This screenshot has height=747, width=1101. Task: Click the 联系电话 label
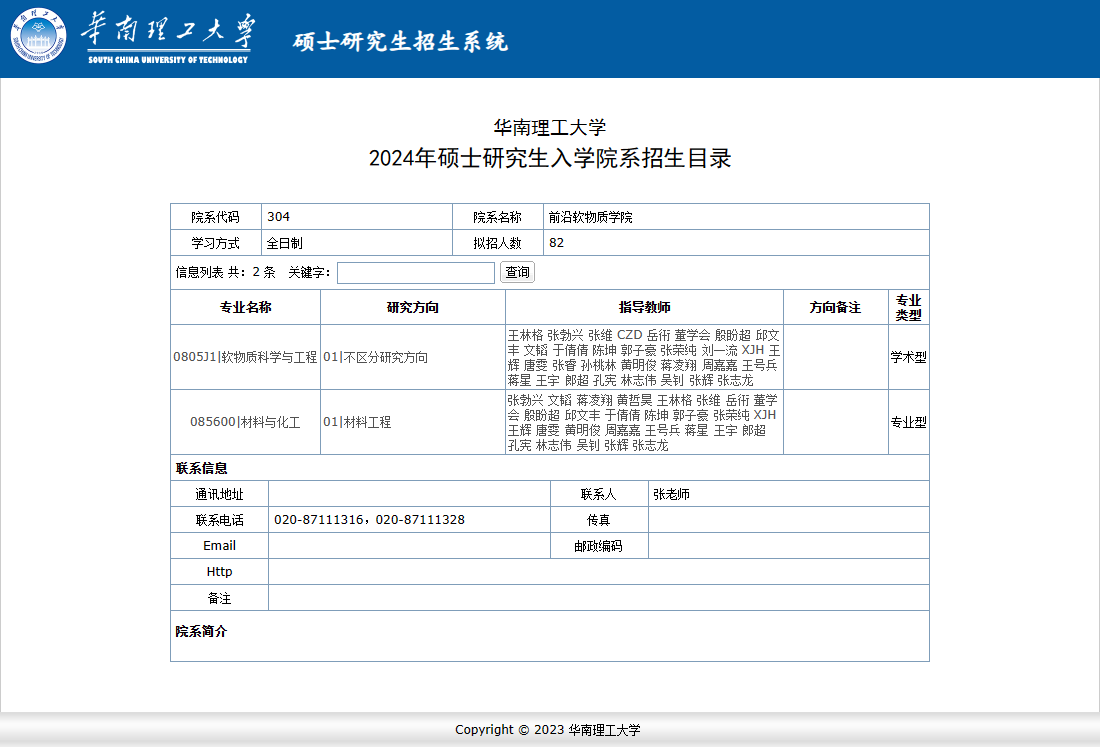point(219,520)
